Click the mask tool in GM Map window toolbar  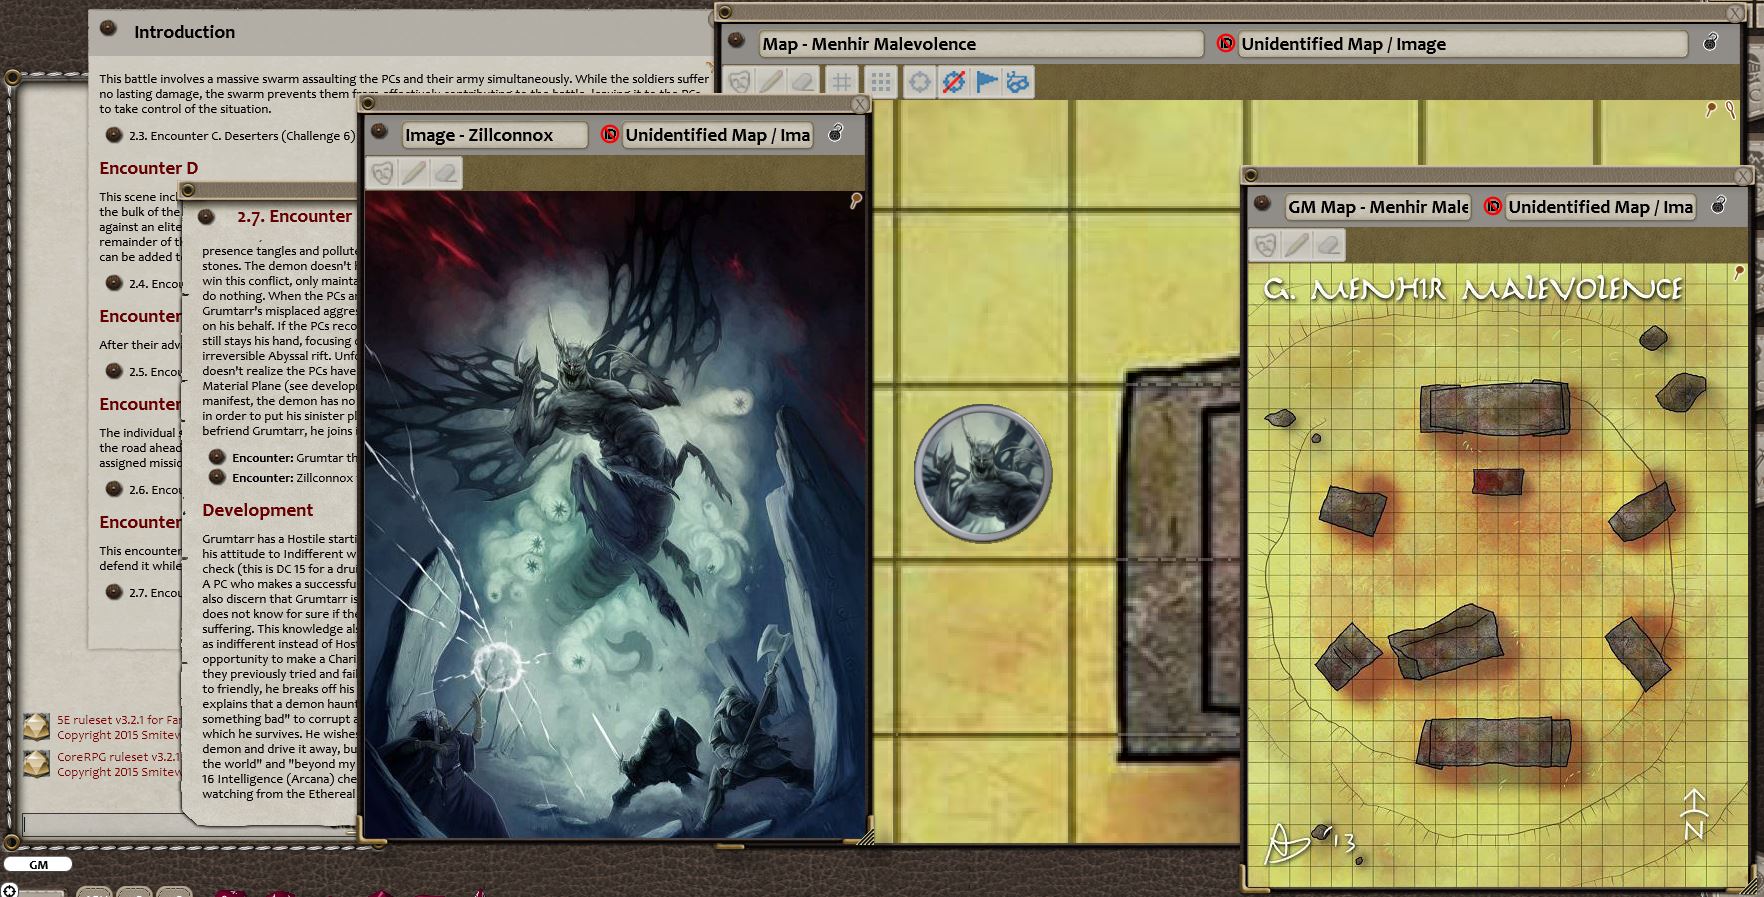pyautogui.click(x=1266, y=245)
